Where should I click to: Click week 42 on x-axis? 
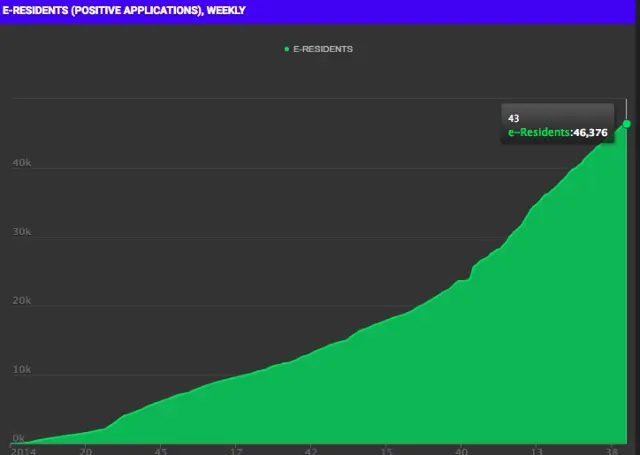[311, 450]
